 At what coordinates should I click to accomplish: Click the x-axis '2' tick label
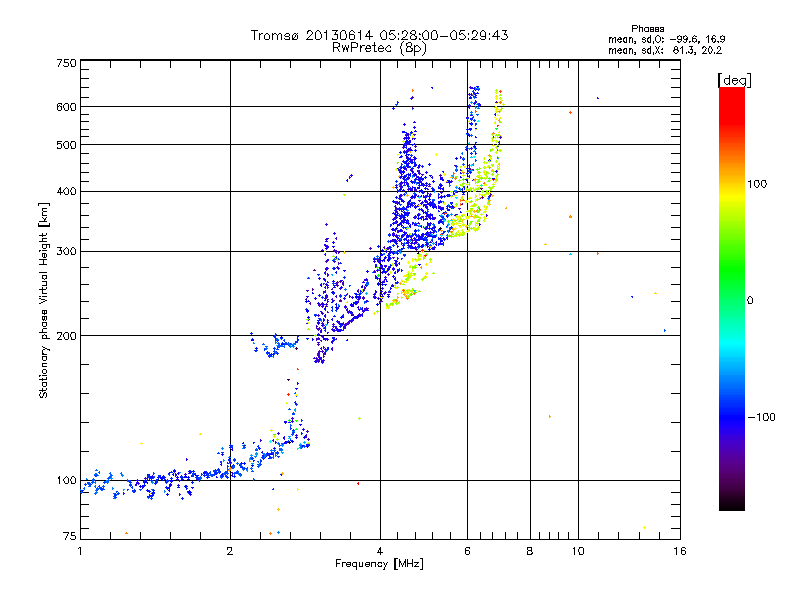pyautogui.click(x=230, y=551)
